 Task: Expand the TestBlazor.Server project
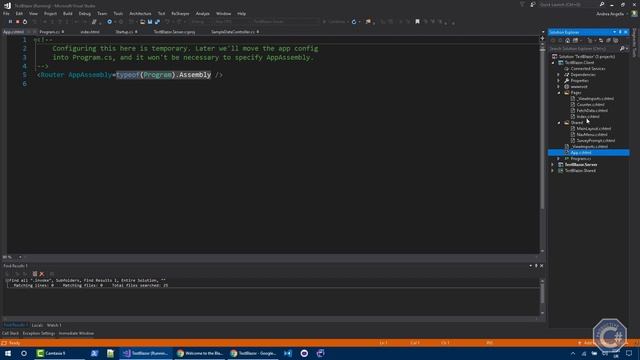(553, 164)
